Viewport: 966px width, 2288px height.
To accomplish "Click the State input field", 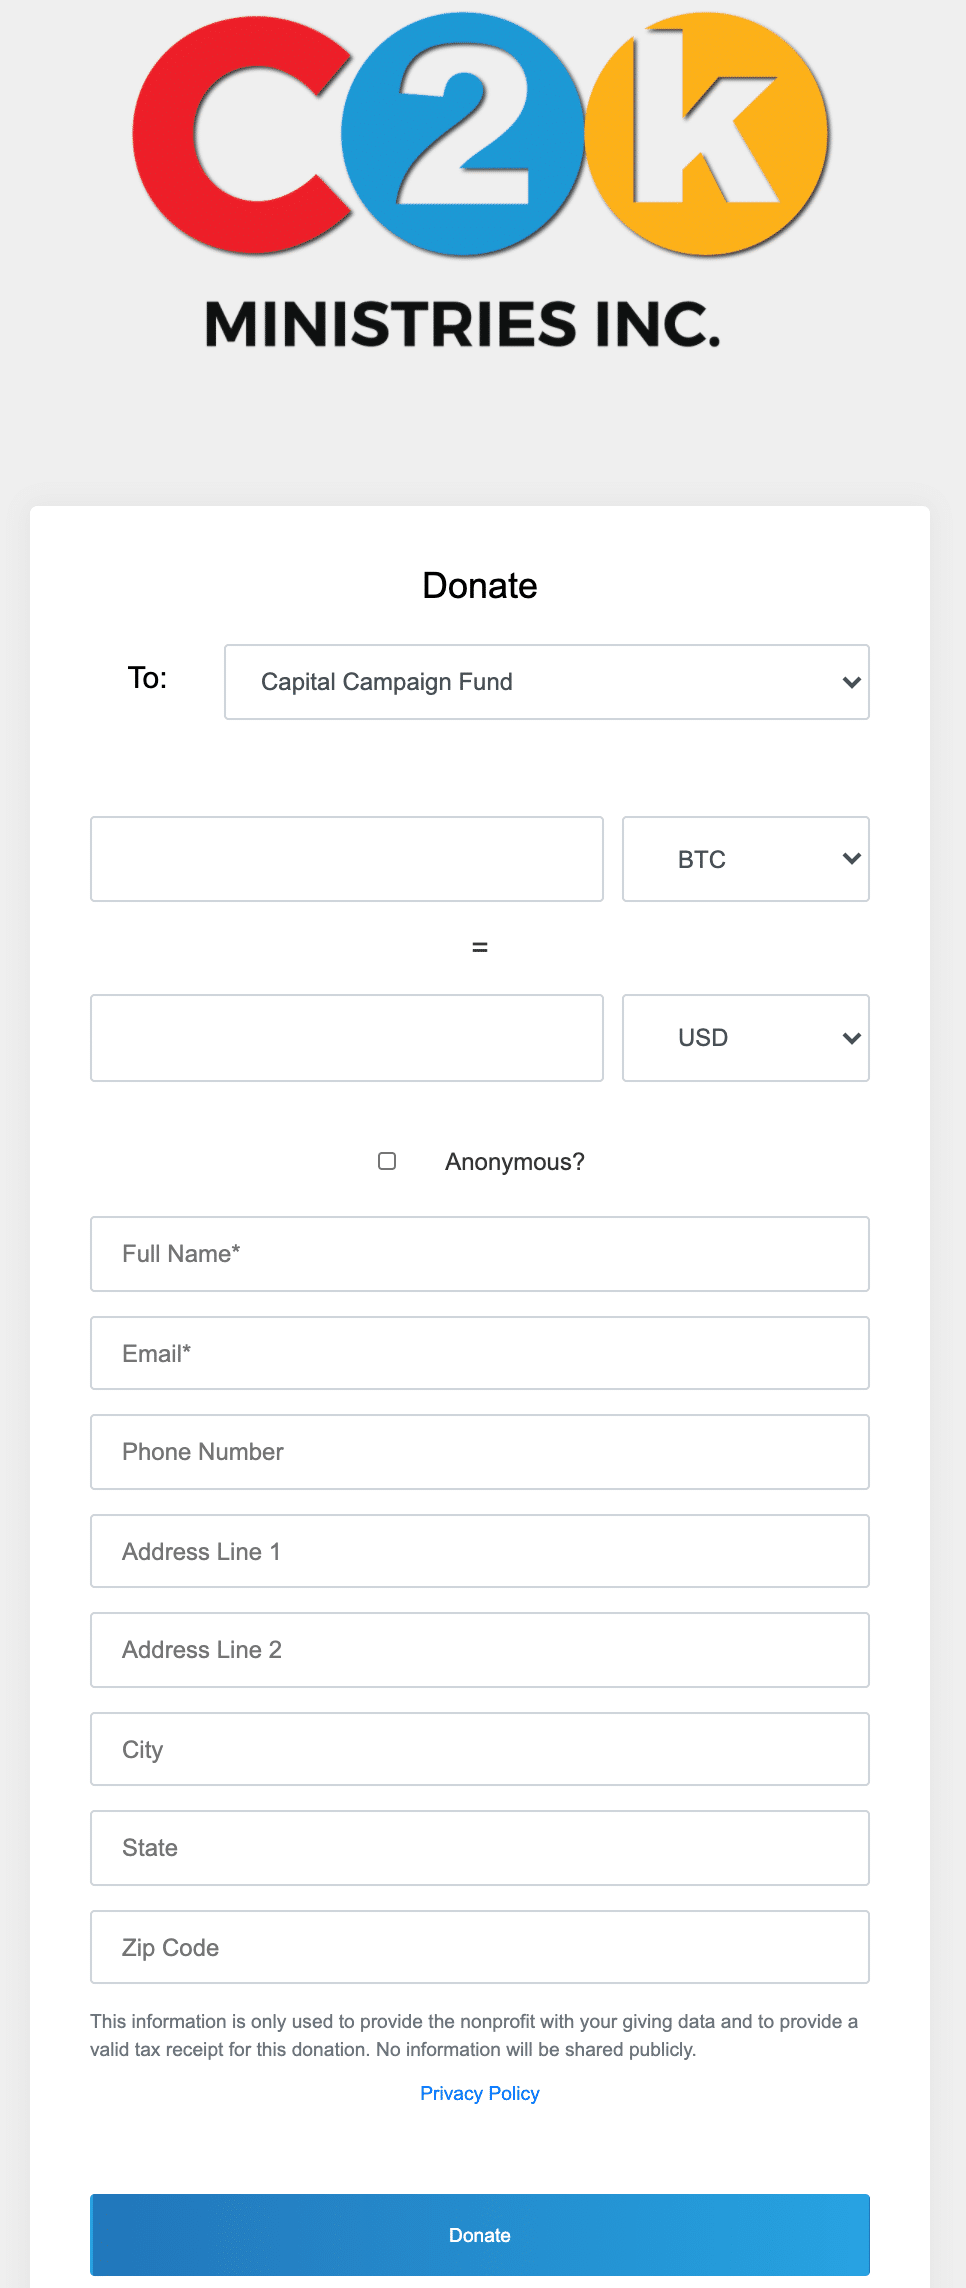I will coord(480,1848).
